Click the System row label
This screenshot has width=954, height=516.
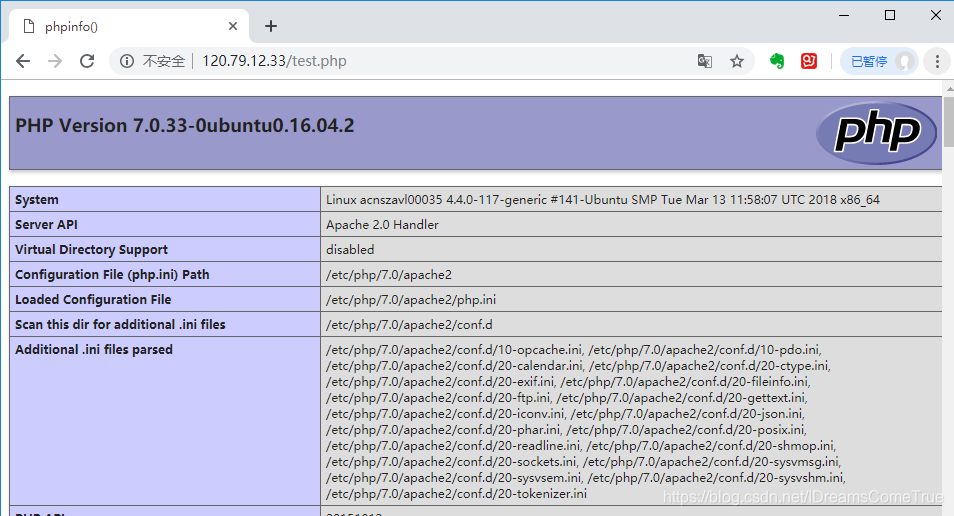(x=37, y=200)
